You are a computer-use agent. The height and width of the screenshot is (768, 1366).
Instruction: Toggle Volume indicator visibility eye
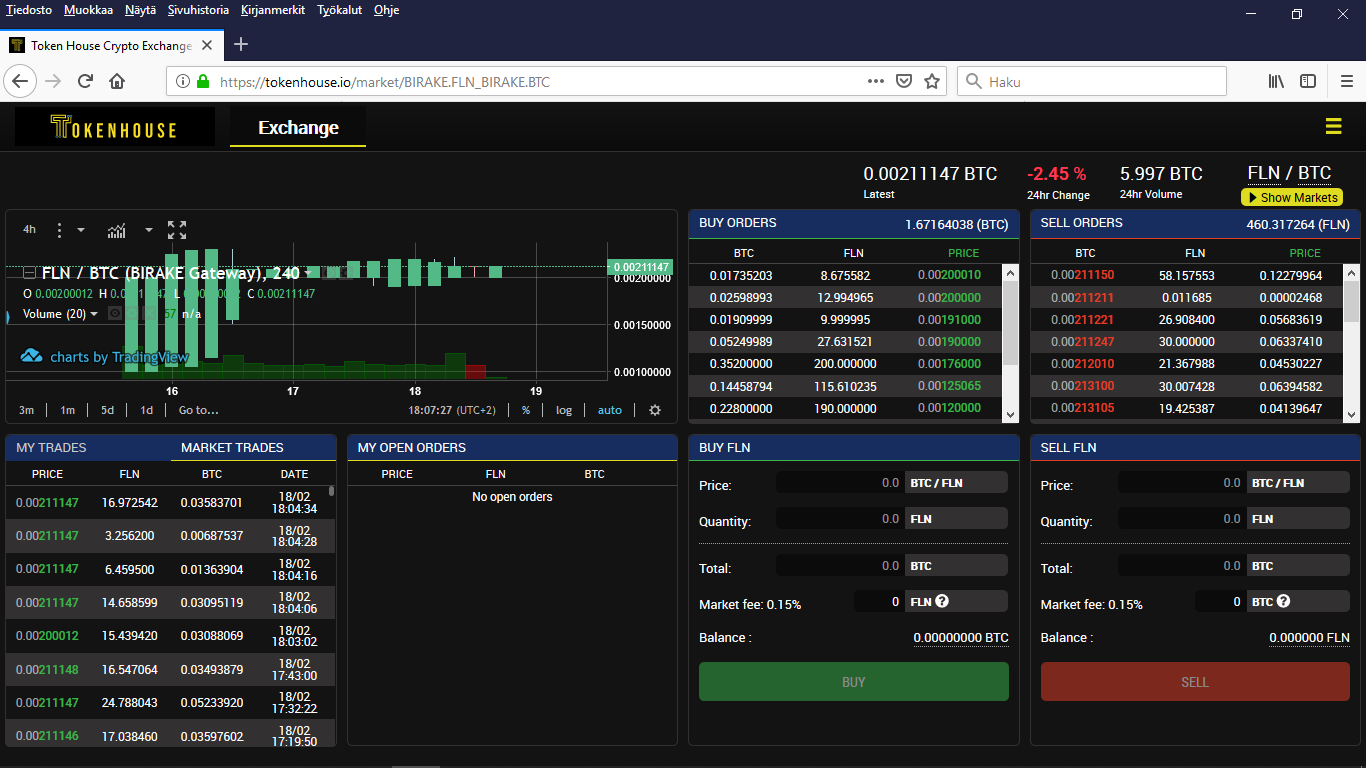tap(115, 314)
